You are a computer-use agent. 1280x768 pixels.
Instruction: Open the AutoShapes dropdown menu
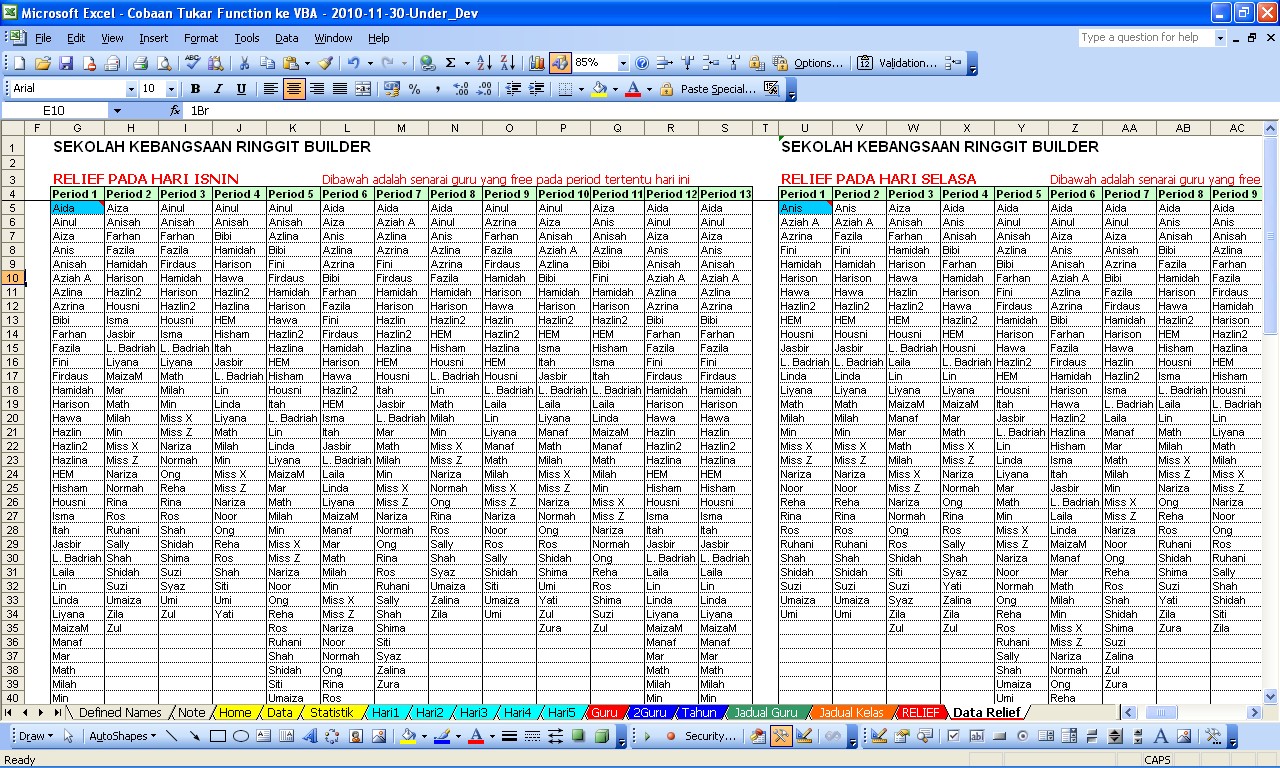tap(122, 736)
